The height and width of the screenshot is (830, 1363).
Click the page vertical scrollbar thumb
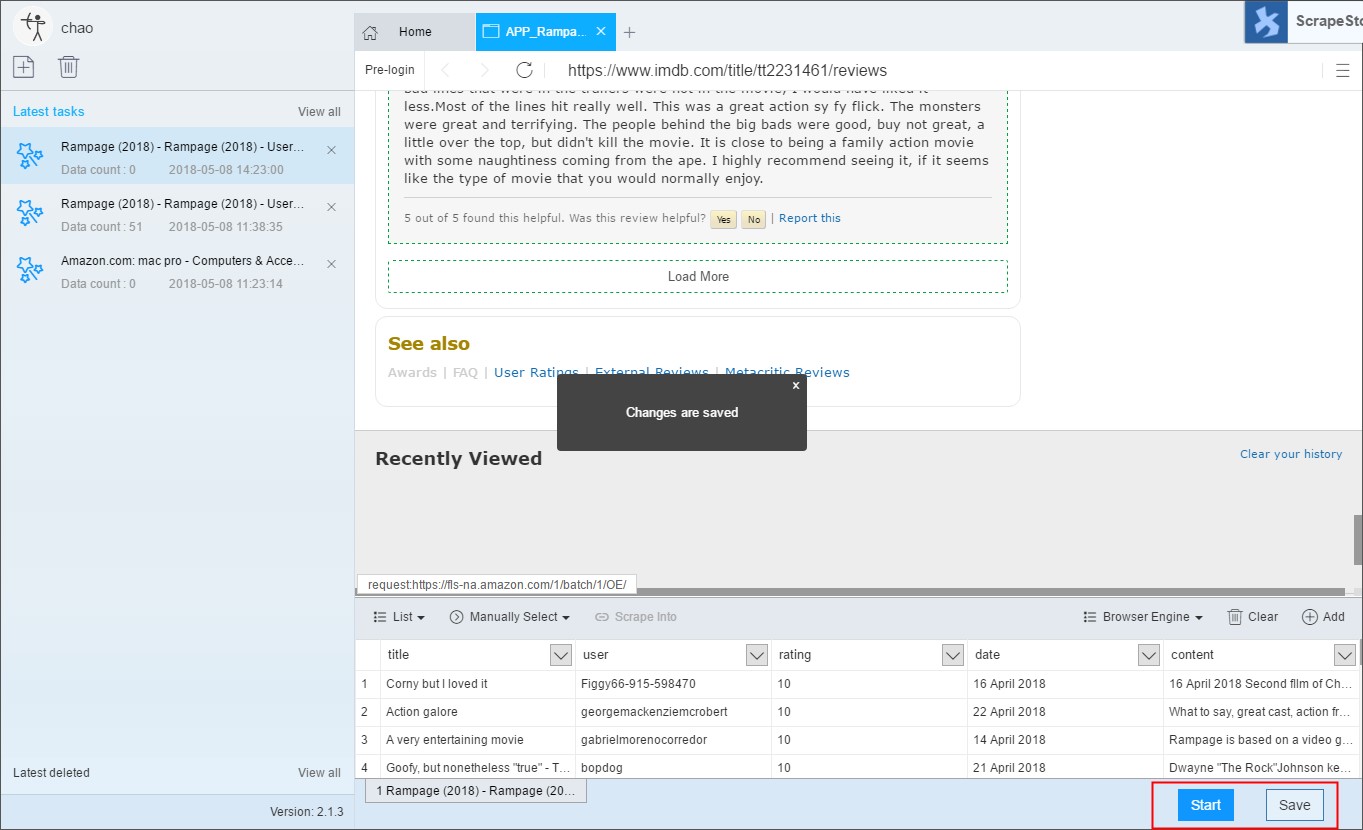pyautogui.click(x=1358, y=540)
